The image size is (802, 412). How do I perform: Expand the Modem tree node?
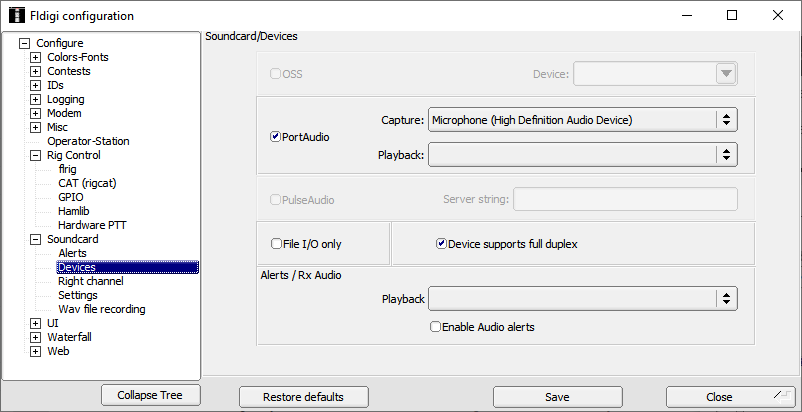click(x=36, y=113)
